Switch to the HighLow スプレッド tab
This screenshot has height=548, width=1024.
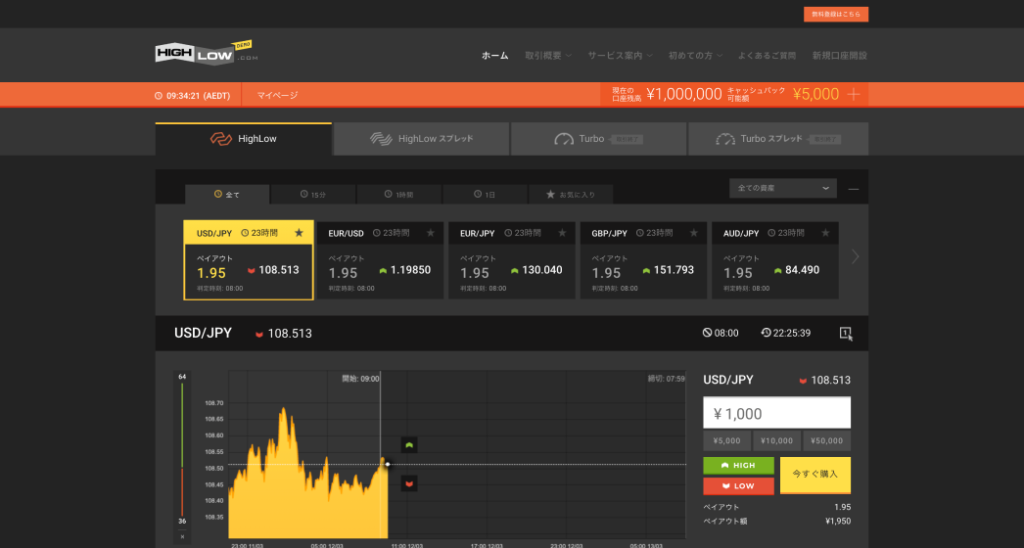coord(421,139)
